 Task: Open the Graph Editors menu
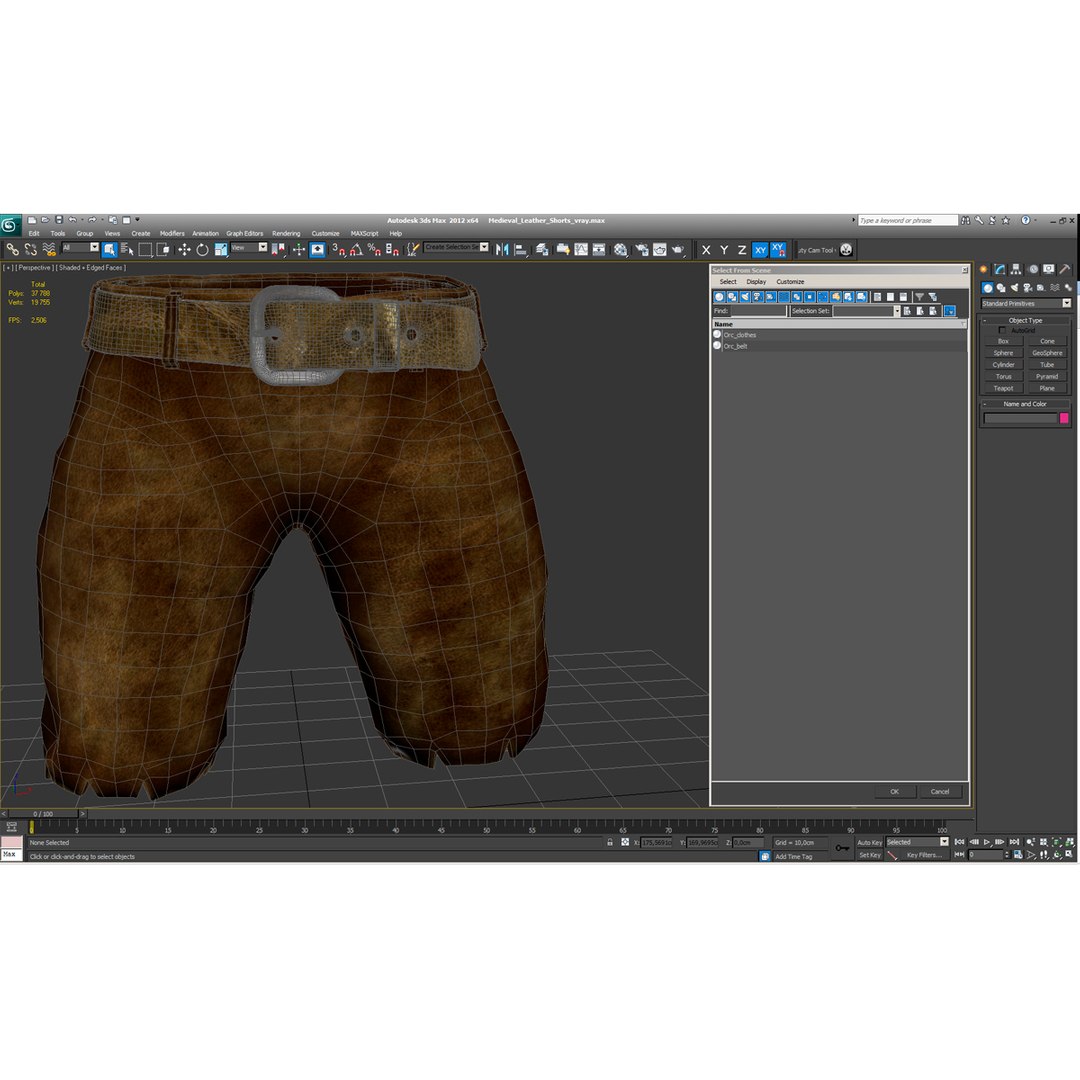pos(245,233)
